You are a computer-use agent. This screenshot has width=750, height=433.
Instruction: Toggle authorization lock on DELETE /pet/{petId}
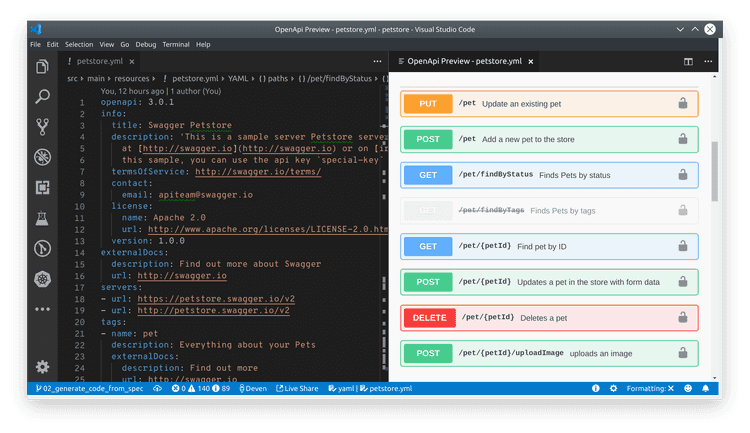tap(683, 318)
